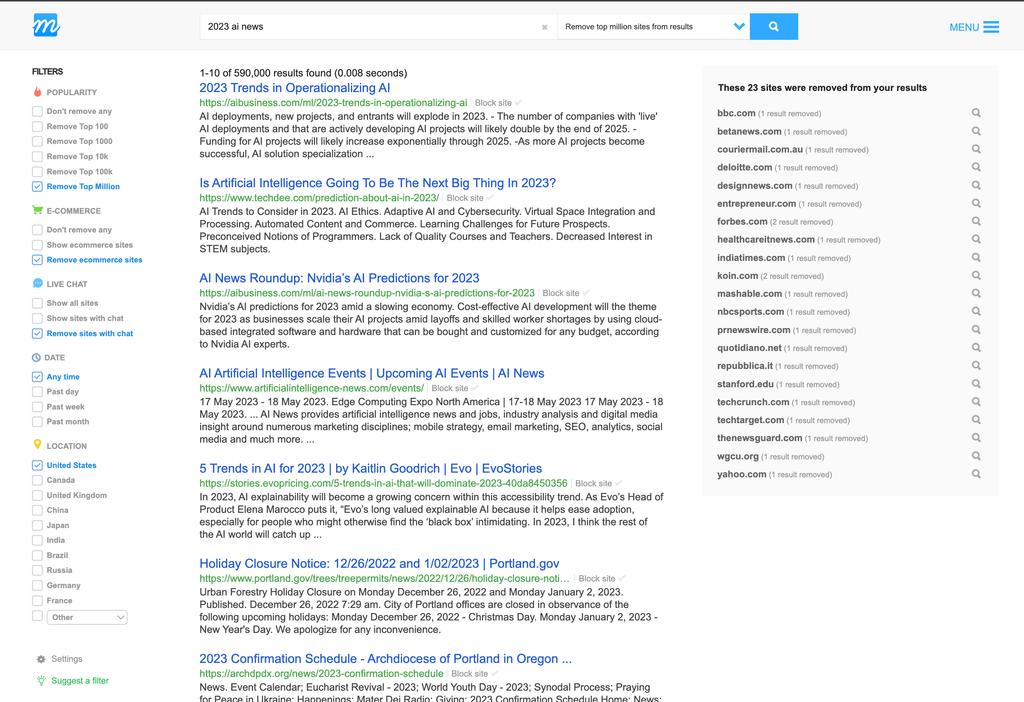1024x702 pixels.
Task: Check the Canada location filter
Action: click(37, 480)
